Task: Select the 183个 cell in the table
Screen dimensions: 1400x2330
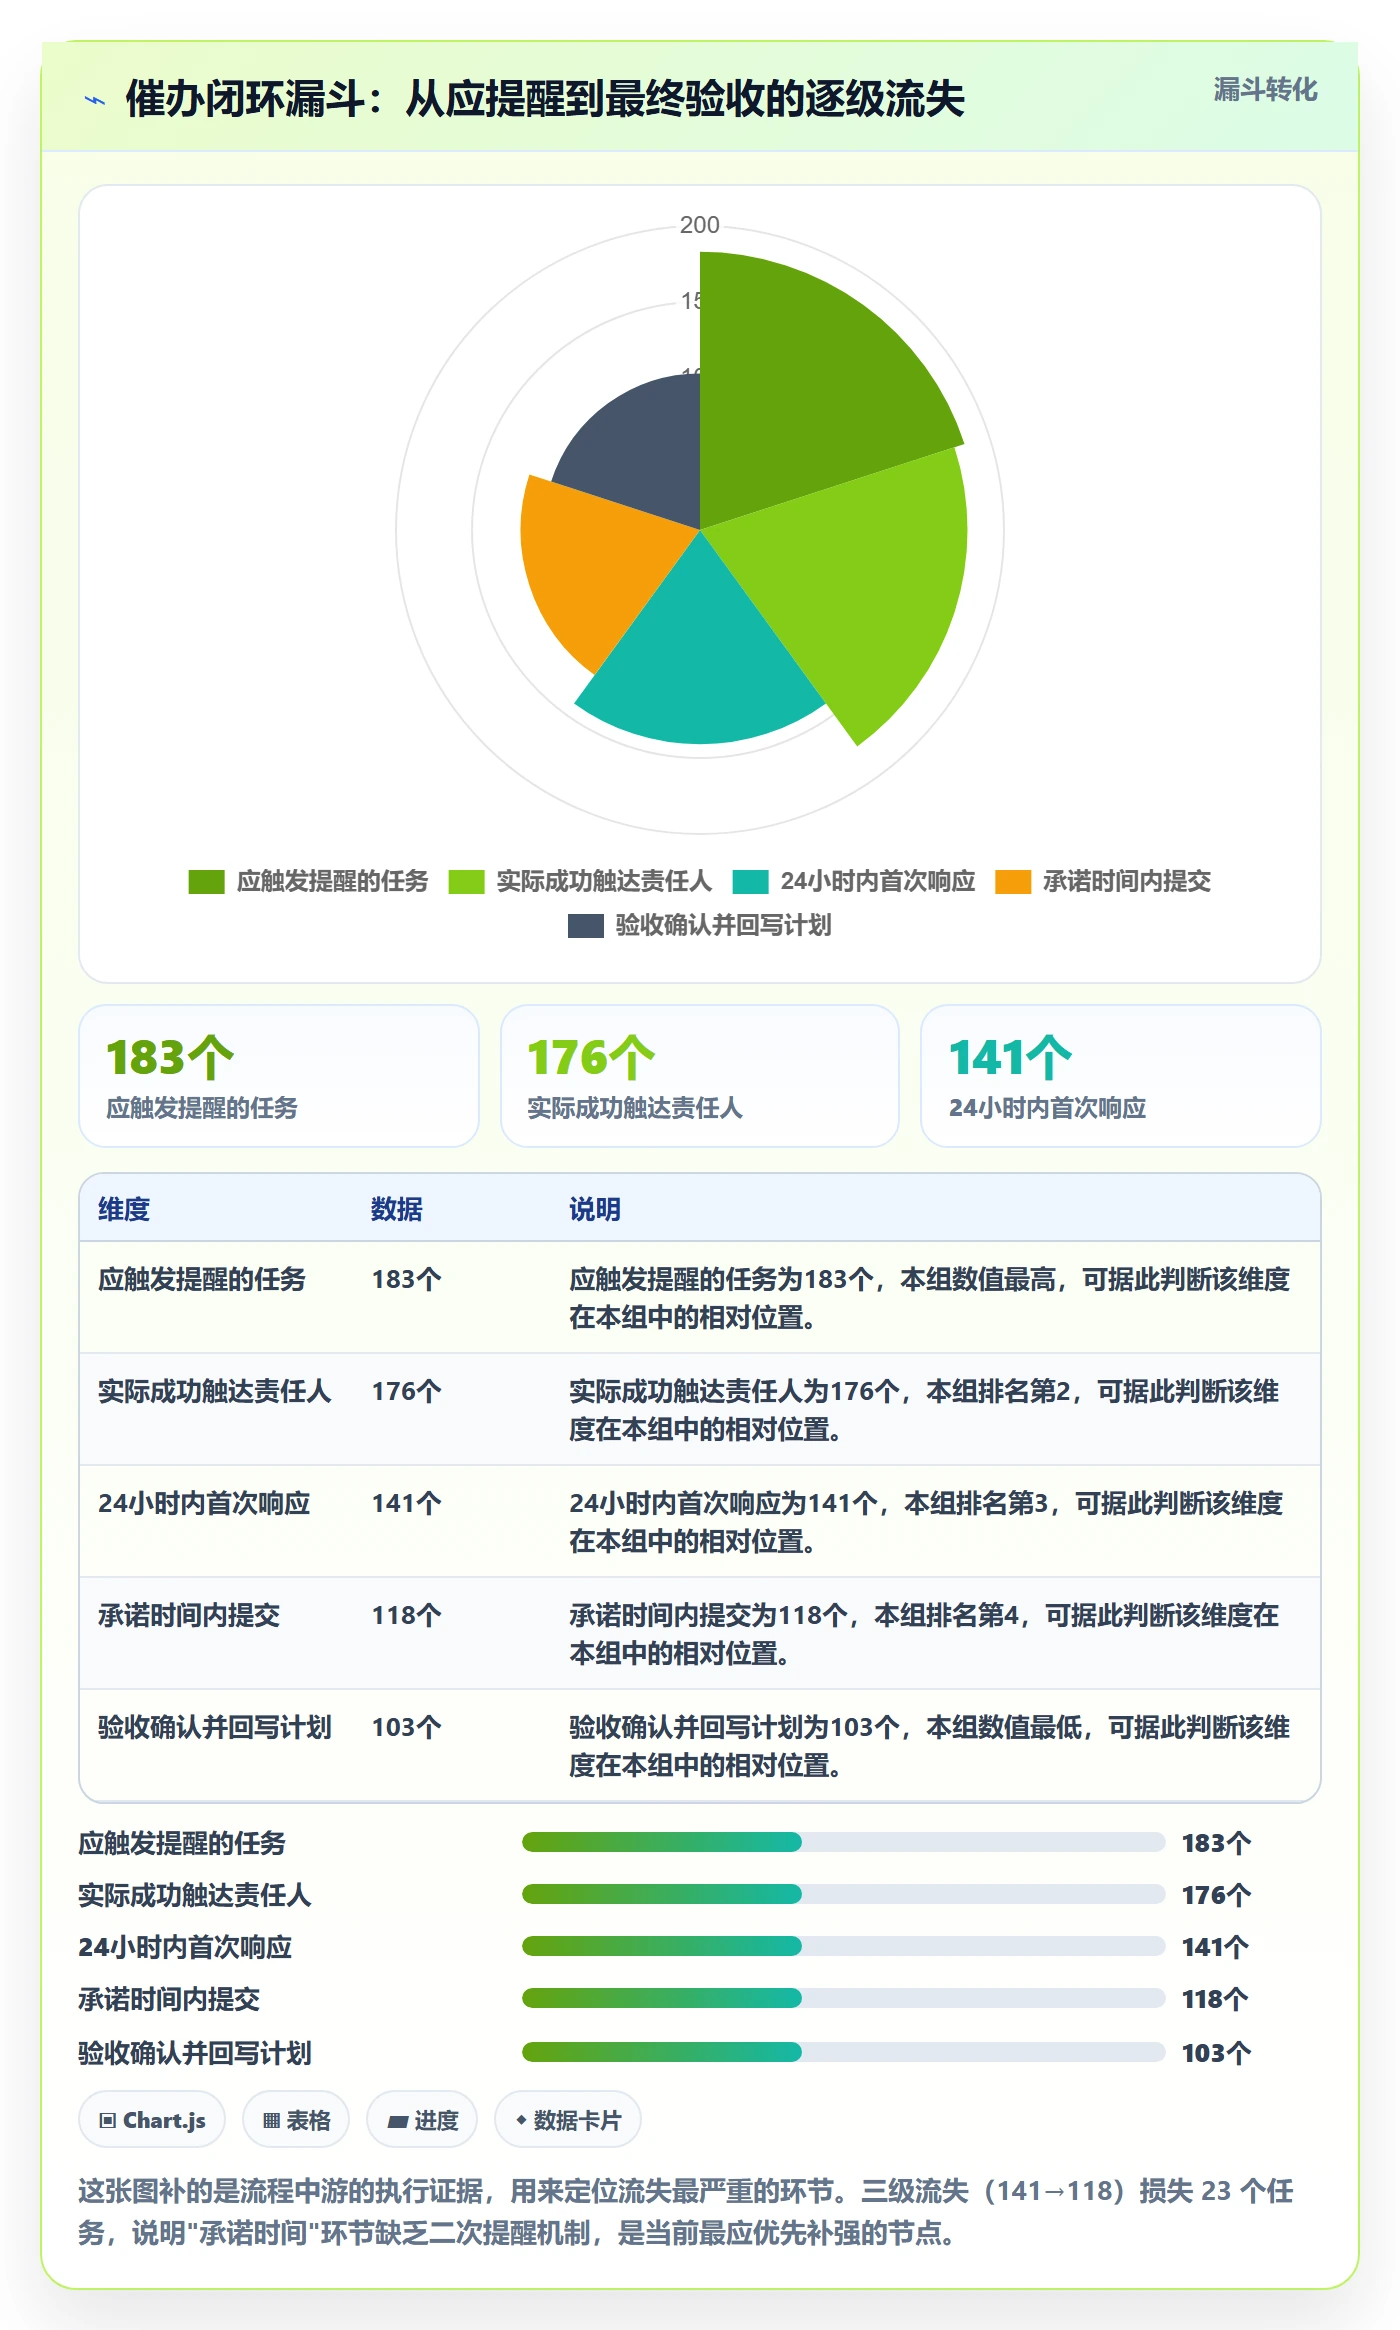Action: tap(406, 1279)
